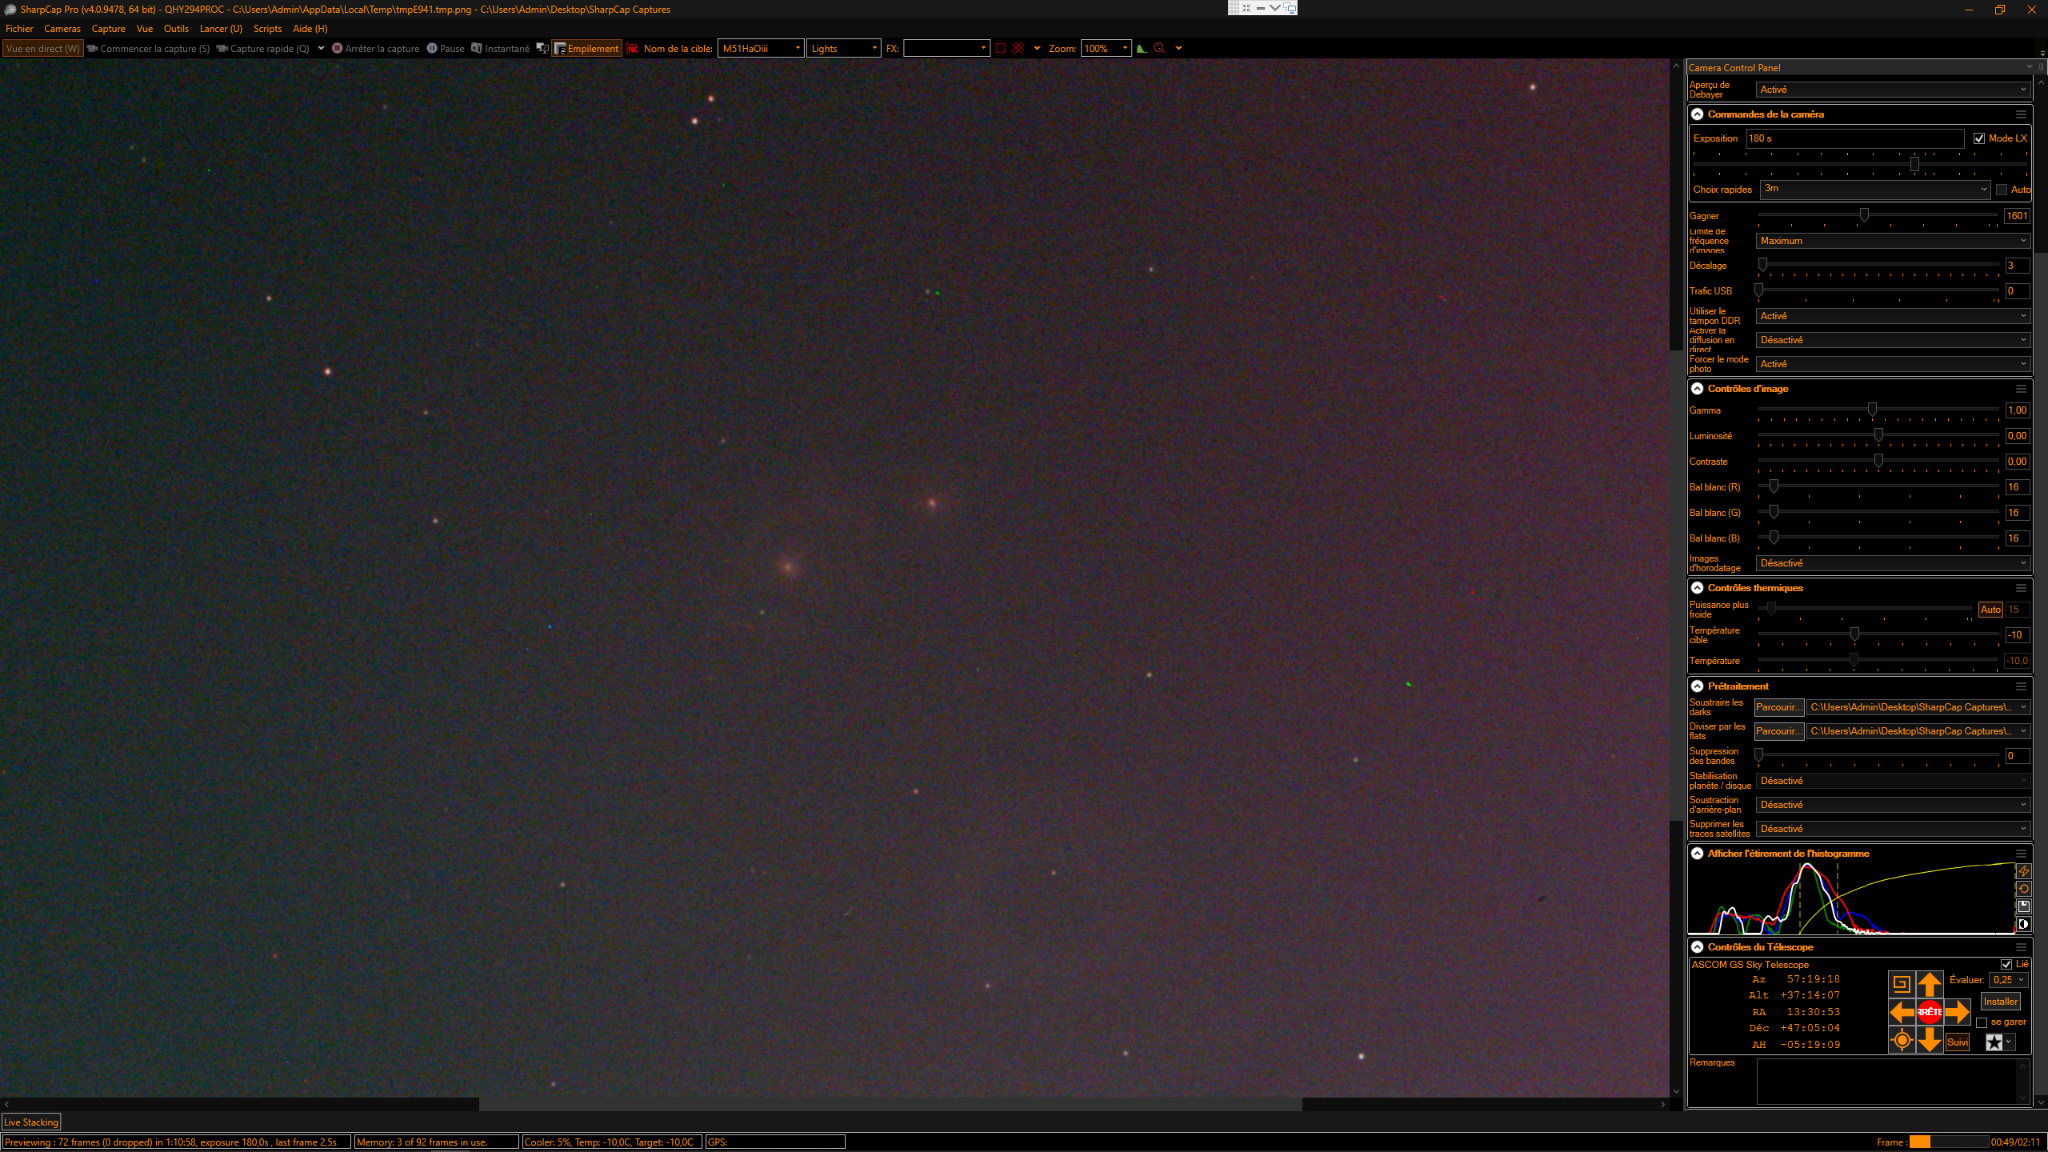Slew the telescope right with the right arrow
This screenshot has width=2048, height=1152.
coord(1957,1012)
